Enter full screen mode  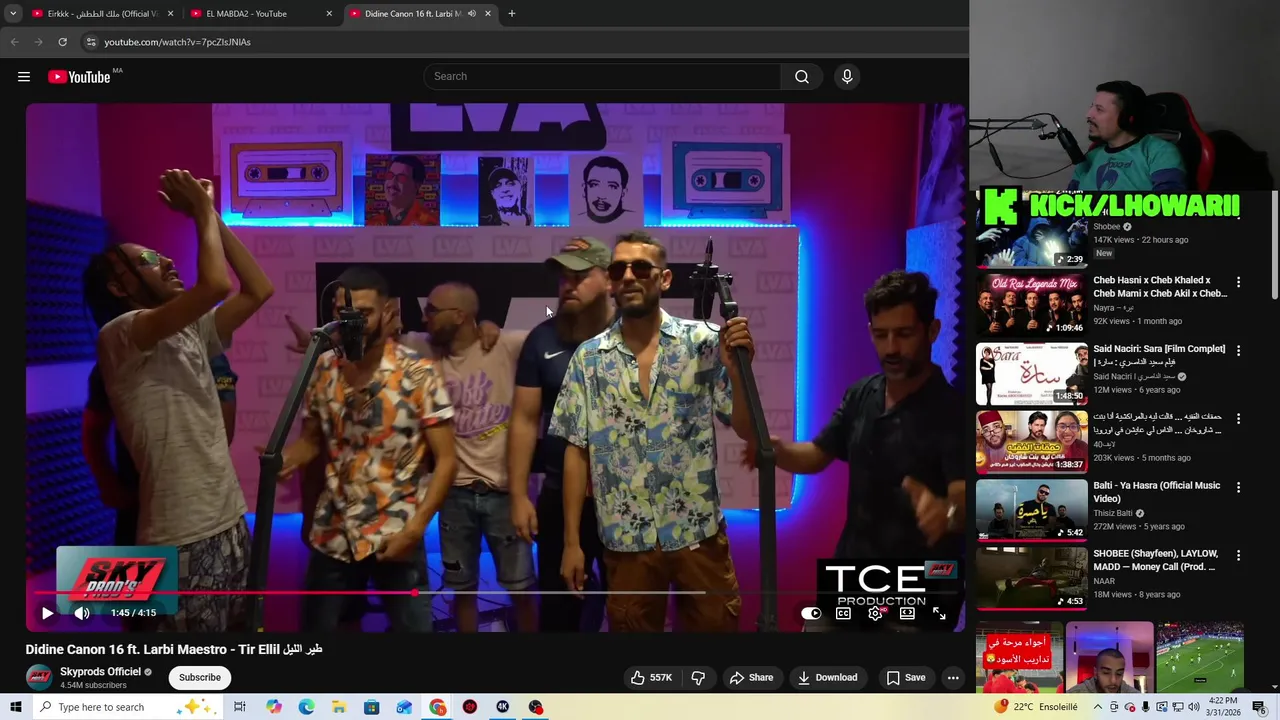(x=939, y=614)
